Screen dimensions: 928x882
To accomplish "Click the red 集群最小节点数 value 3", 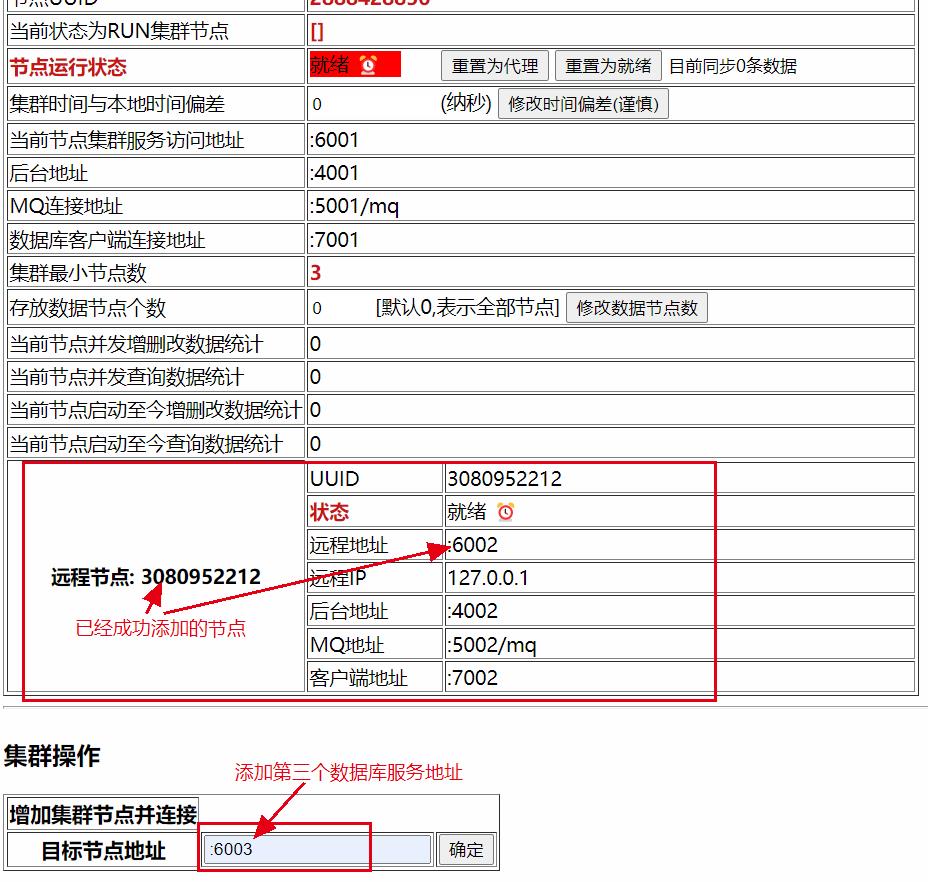I will pyautogui.click(x=316, y=273).
